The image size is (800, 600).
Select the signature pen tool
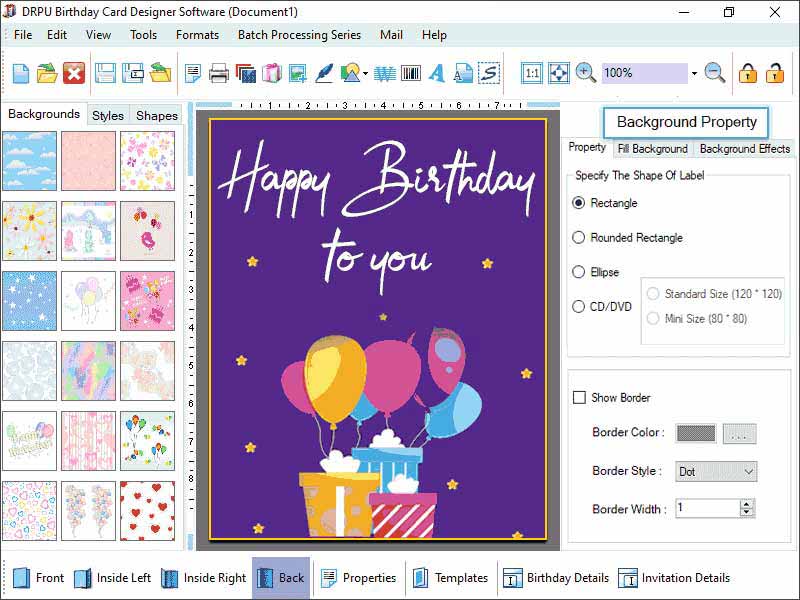(x=322, y=72)
